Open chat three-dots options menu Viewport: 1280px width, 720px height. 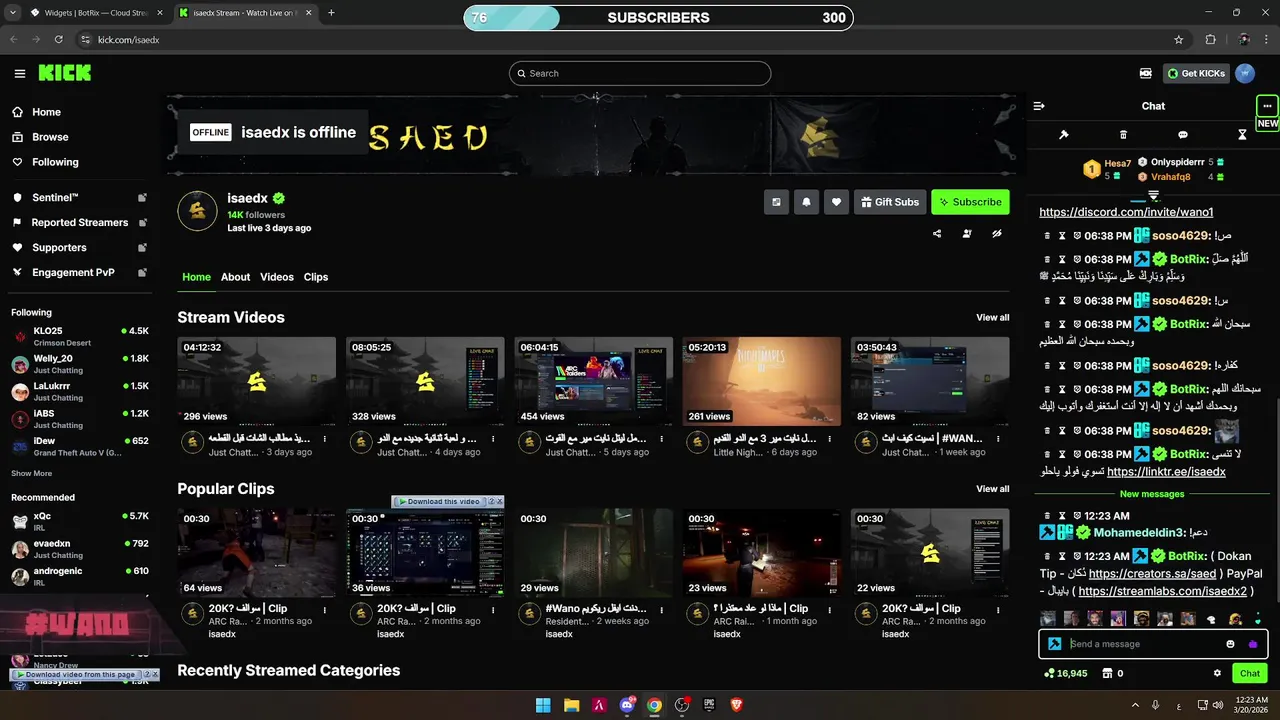[x=1267, y=106]
